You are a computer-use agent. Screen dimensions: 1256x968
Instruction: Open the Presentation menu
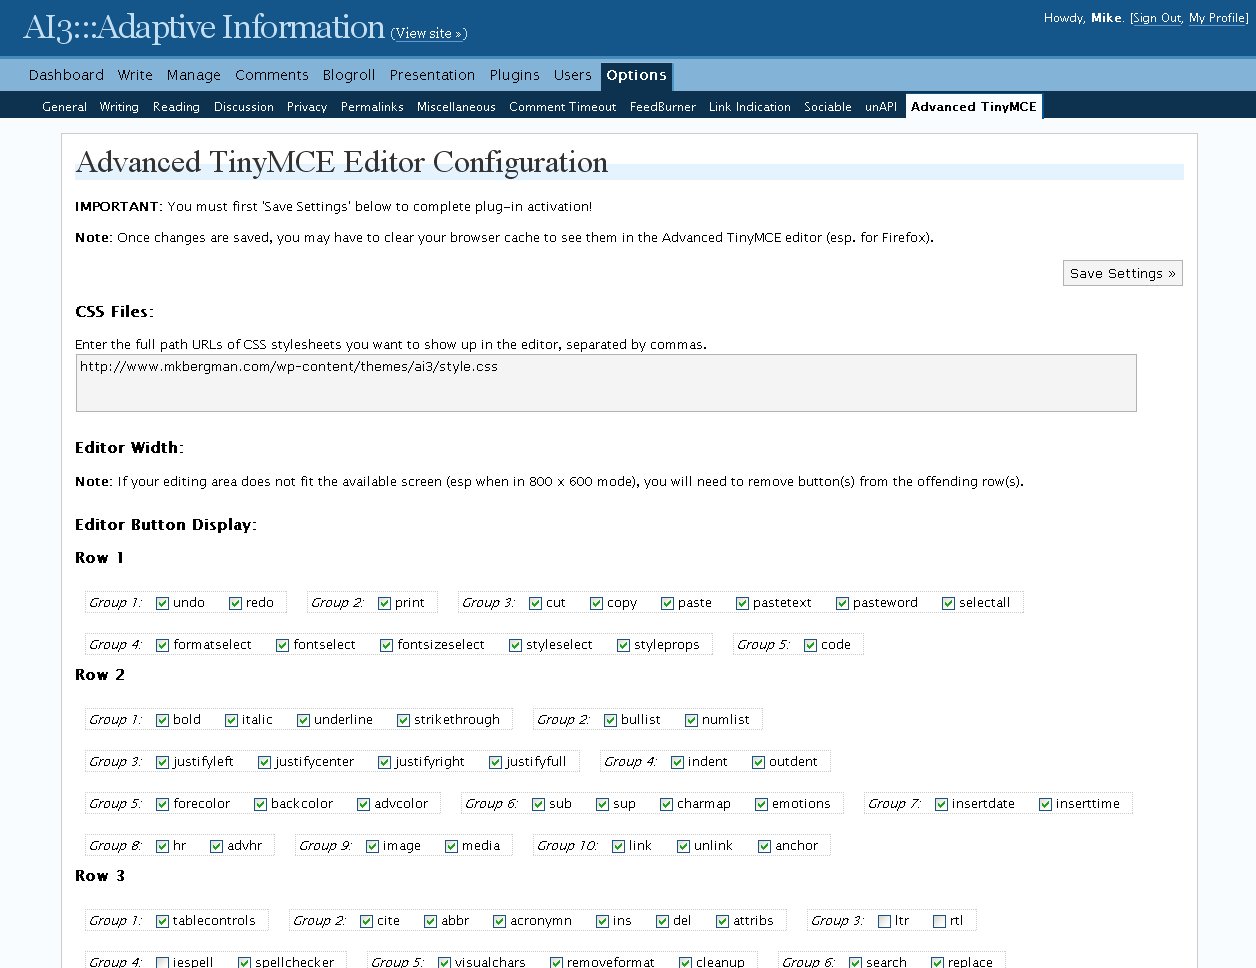point(432,75)
